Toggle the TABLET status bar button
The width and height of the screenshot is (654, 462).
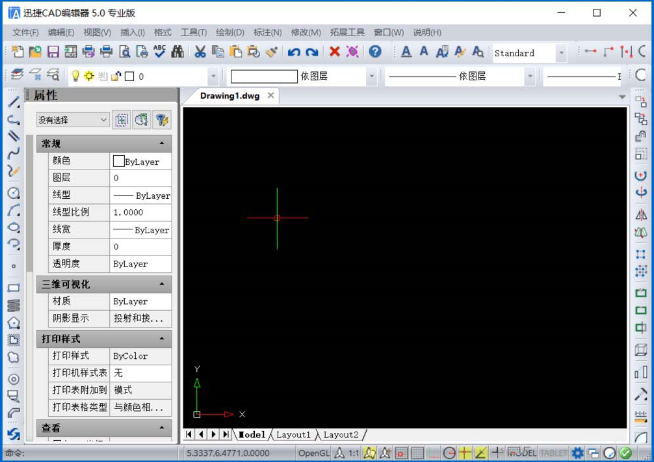(x=555, y=453)
